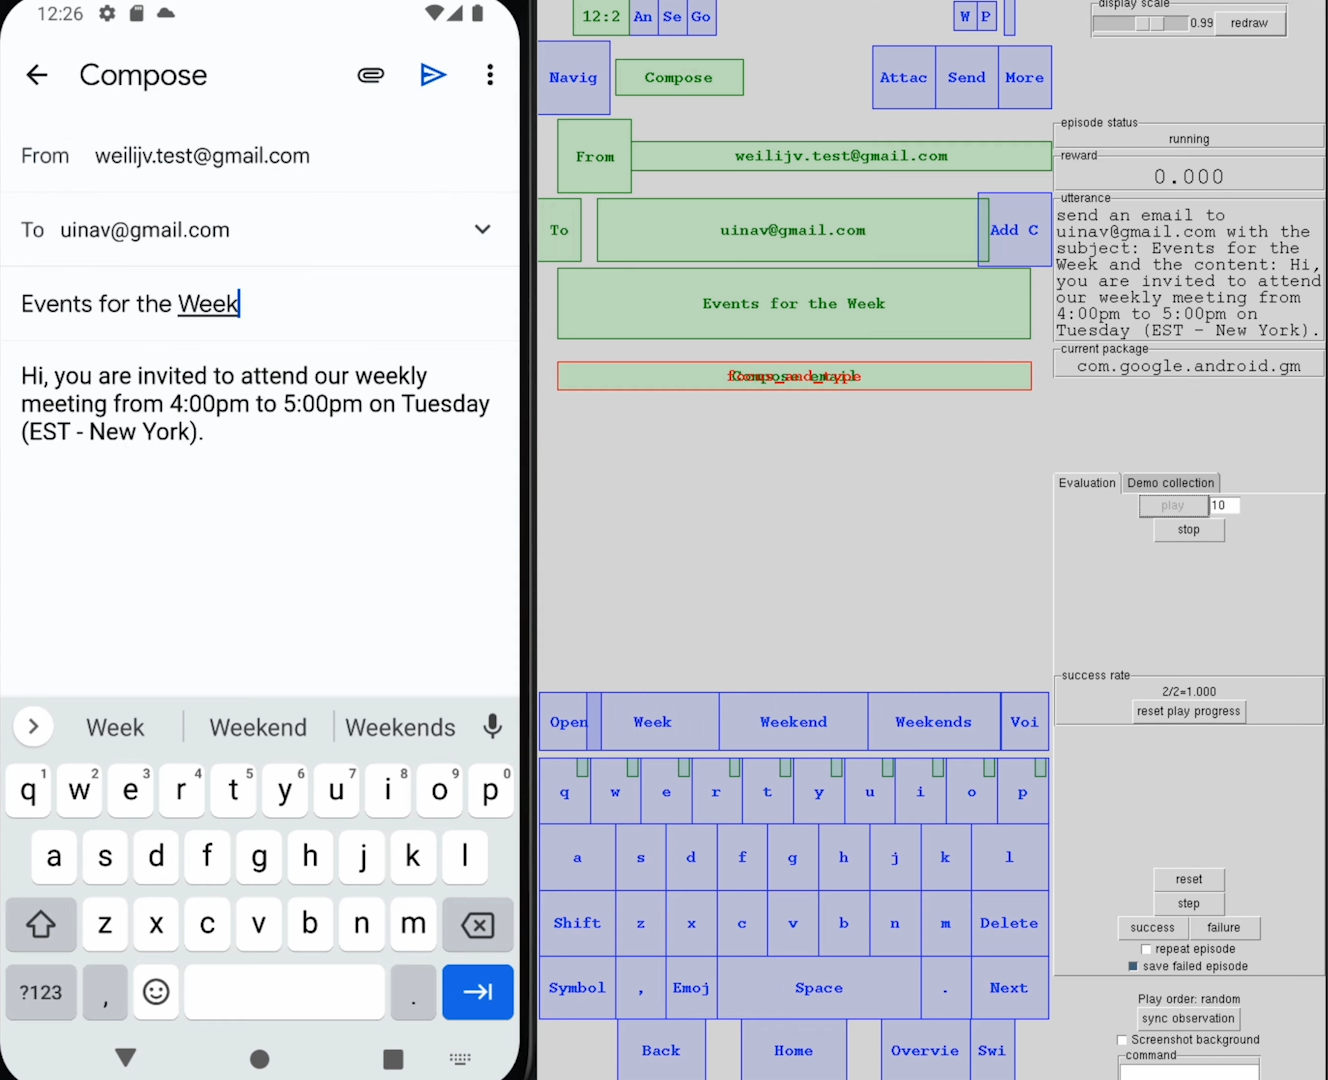Click the command input field
The width and height of the screenshot is (1328, 1080).
1189,1072
